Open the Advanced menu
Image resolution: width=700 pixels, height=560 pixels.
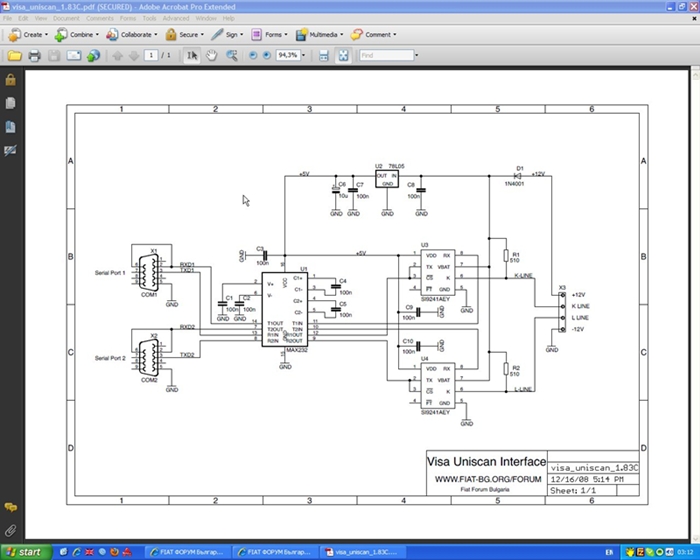click(175, 18)
